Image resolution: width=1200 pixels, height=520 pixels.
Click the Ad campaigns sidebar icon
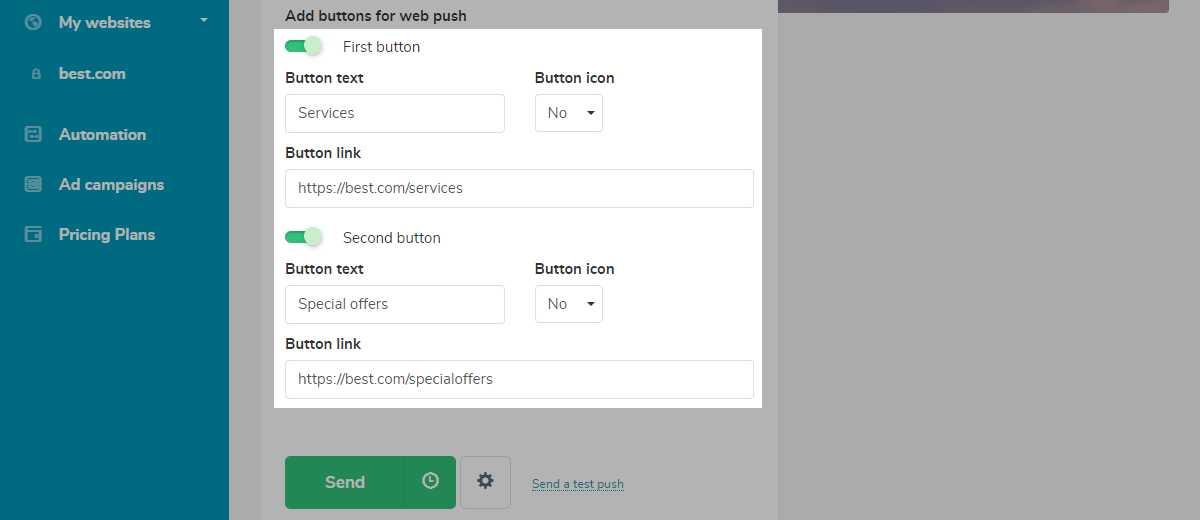click(x=33, y=185)
